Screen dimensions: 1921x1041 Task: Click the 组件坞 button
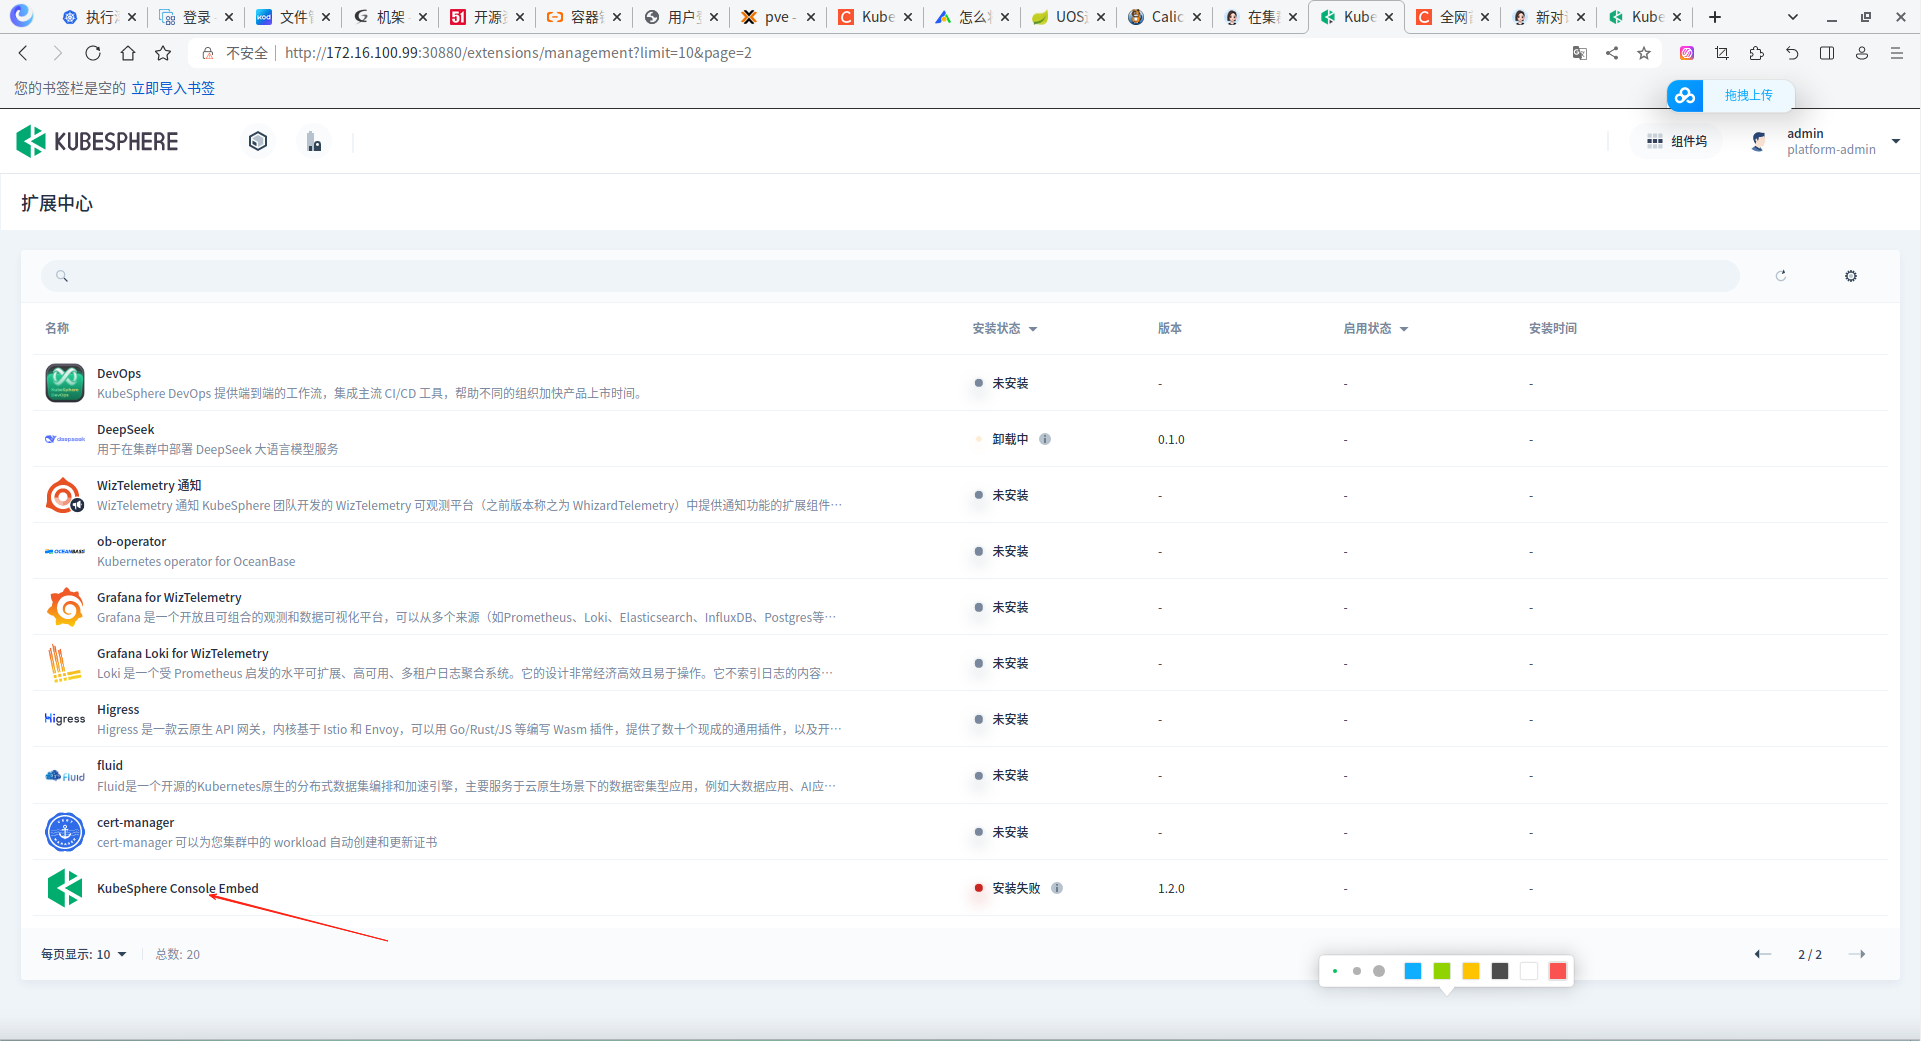(x=1677, y=142)
